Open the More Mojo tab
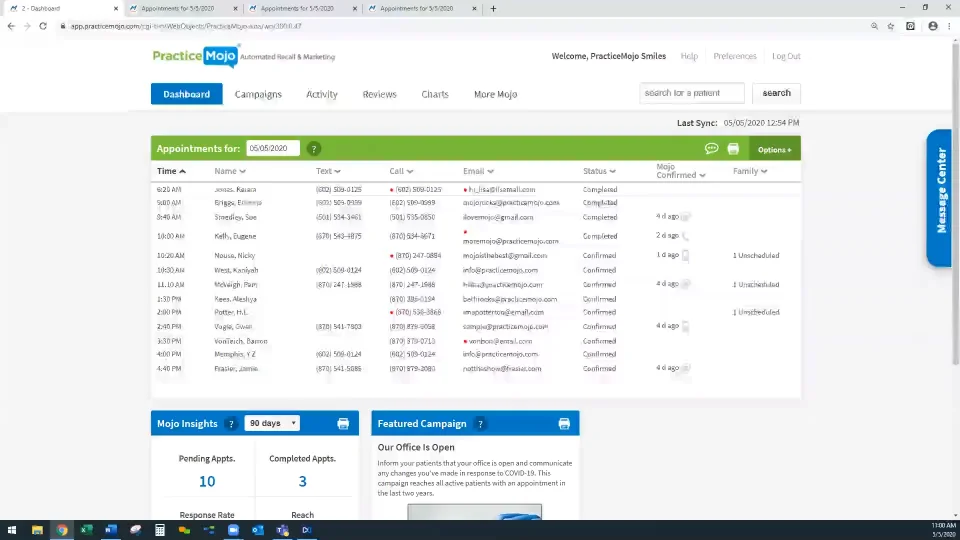The image size is (960, 540). pyautogui.click(x=495, y=94)
